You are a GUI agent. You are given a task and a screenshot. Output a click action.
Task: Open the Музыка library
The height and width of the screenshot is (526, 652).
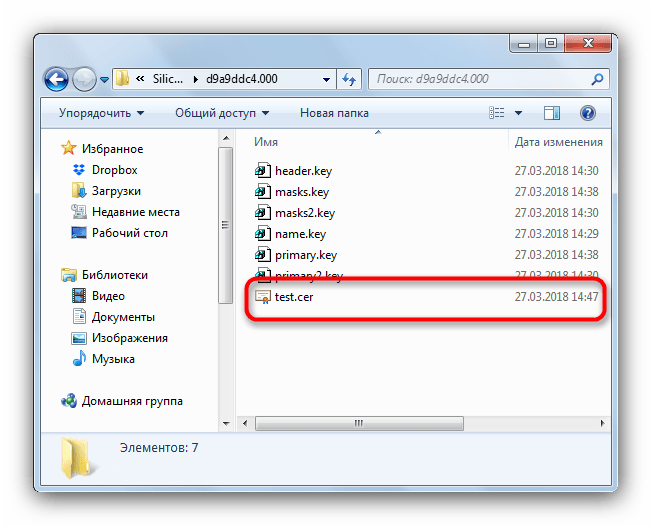[113, 359]
